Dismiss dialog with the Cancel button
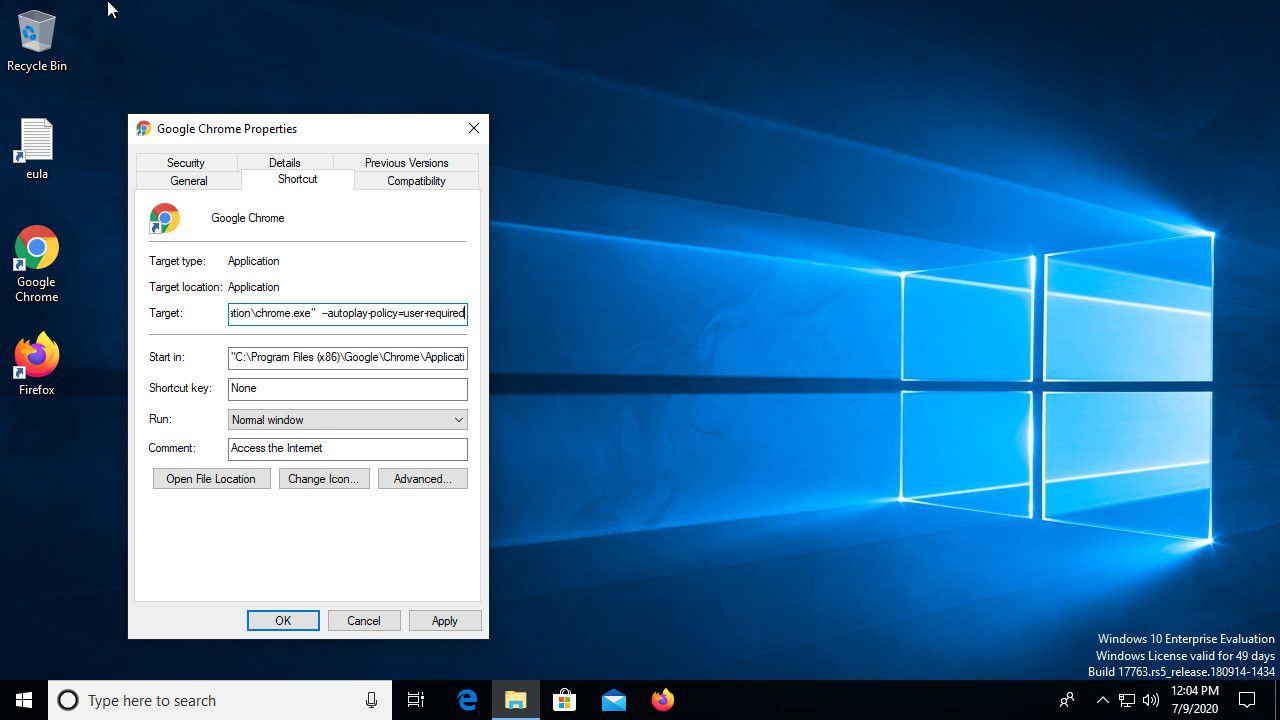The width and height of the screenshot is (1280, 720). 364,621
